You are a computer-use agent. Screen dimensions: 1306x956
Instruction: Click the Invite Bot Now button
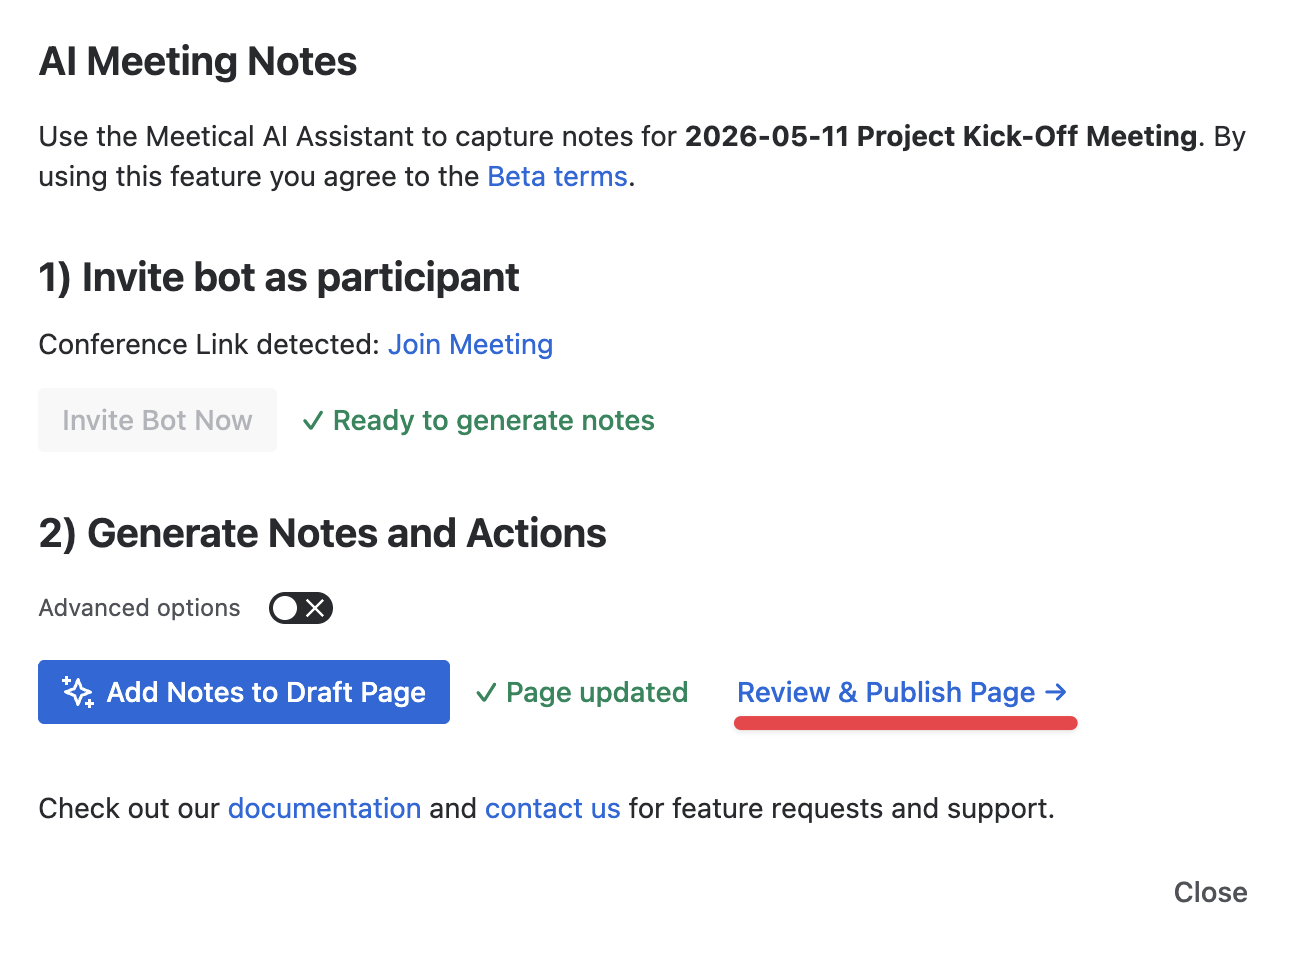157,420
